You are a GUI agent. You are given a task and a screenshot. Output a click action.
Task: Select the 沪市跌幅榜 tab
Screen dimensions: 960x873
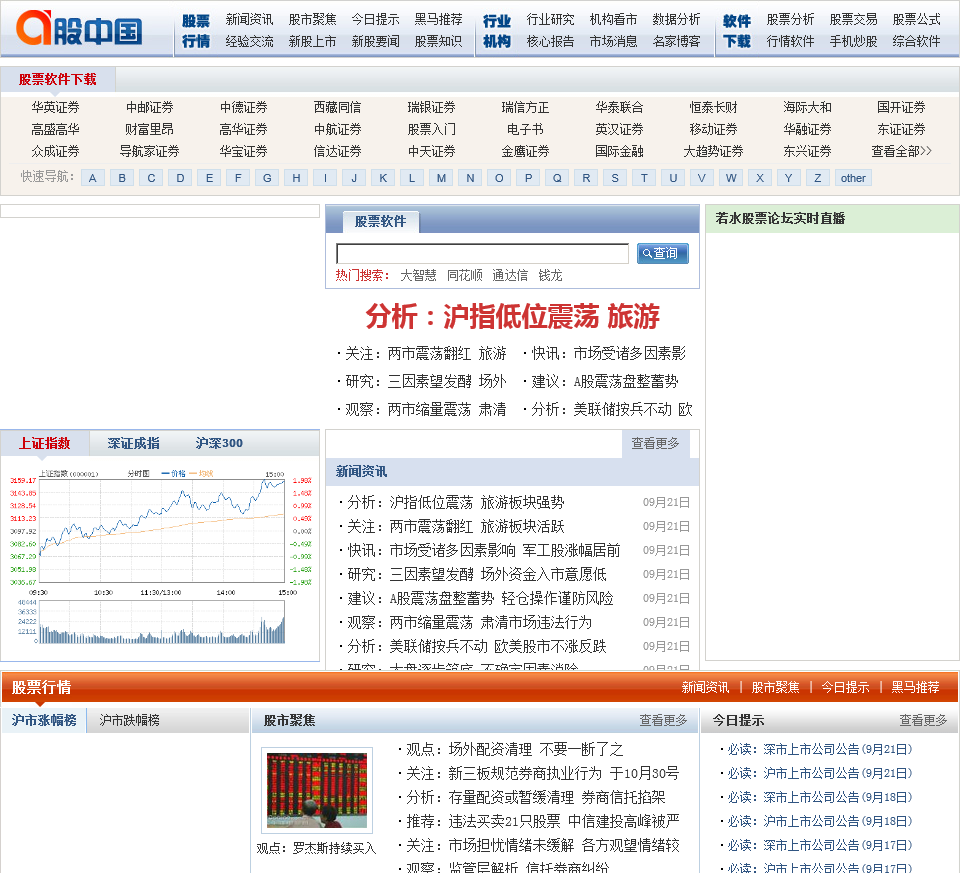[x=129, y=721]
